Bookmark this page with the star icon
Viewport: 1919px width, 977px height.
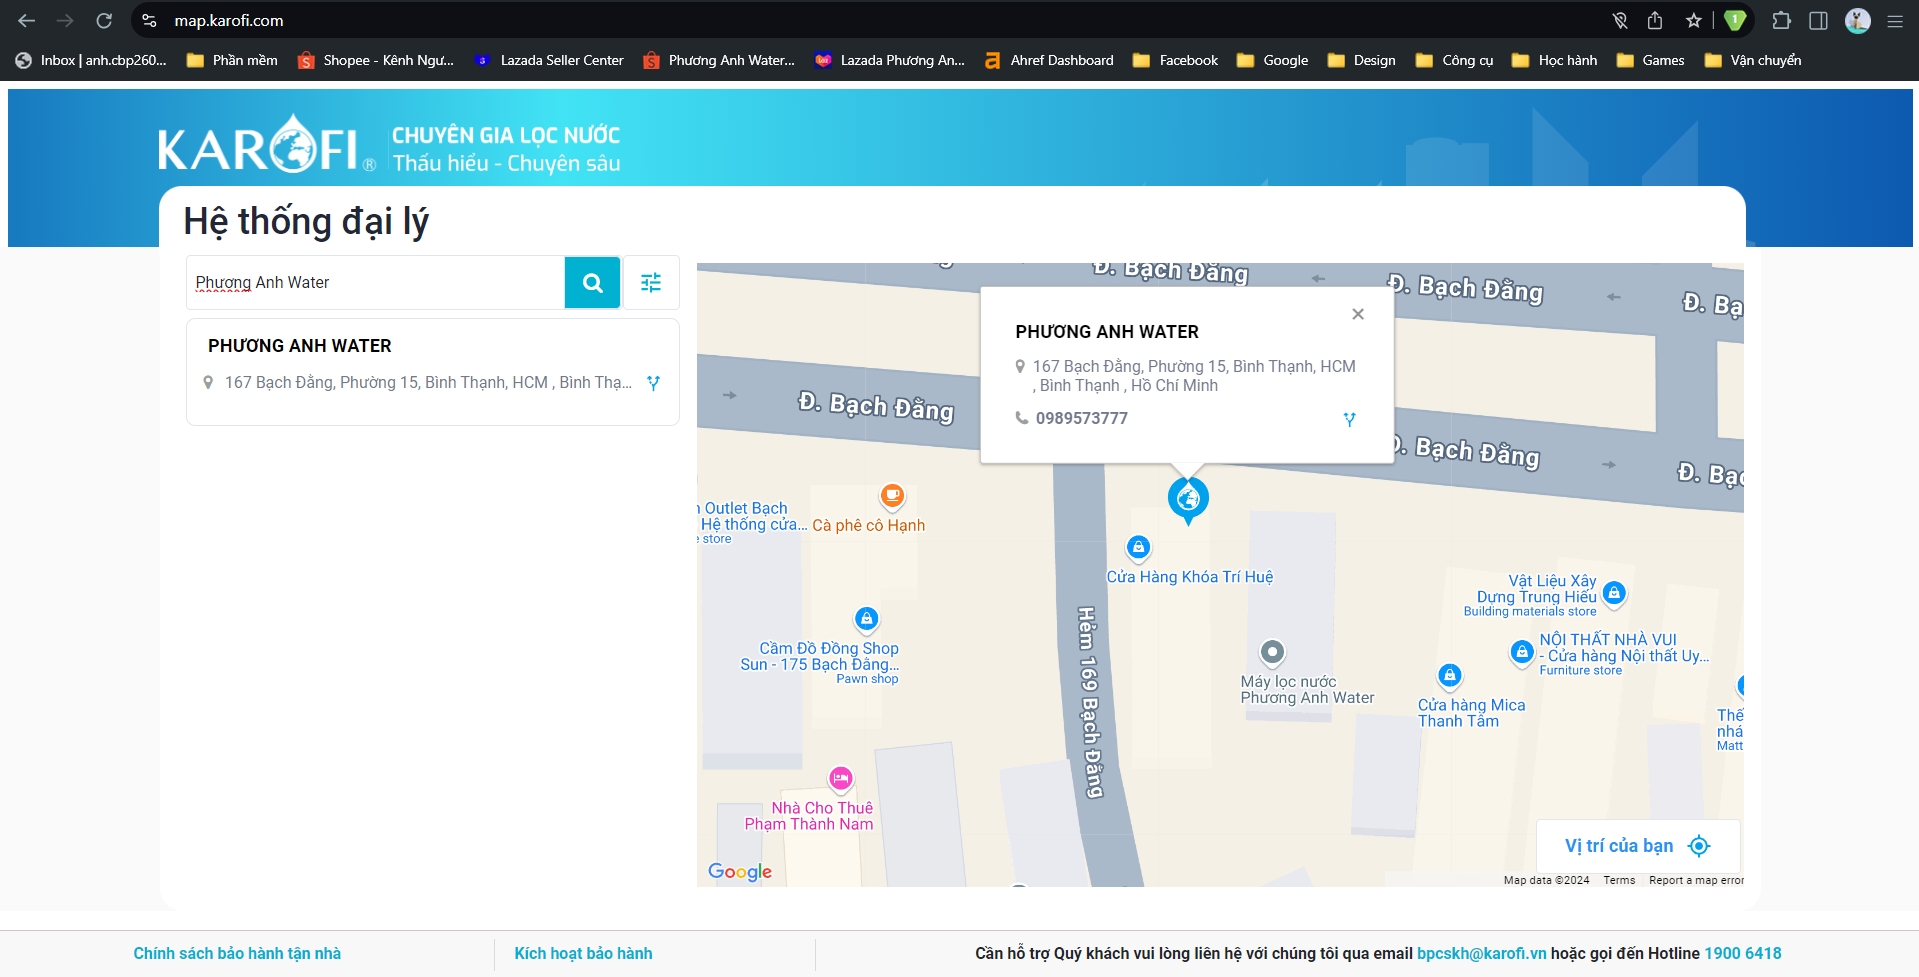tap(1693, 20)
